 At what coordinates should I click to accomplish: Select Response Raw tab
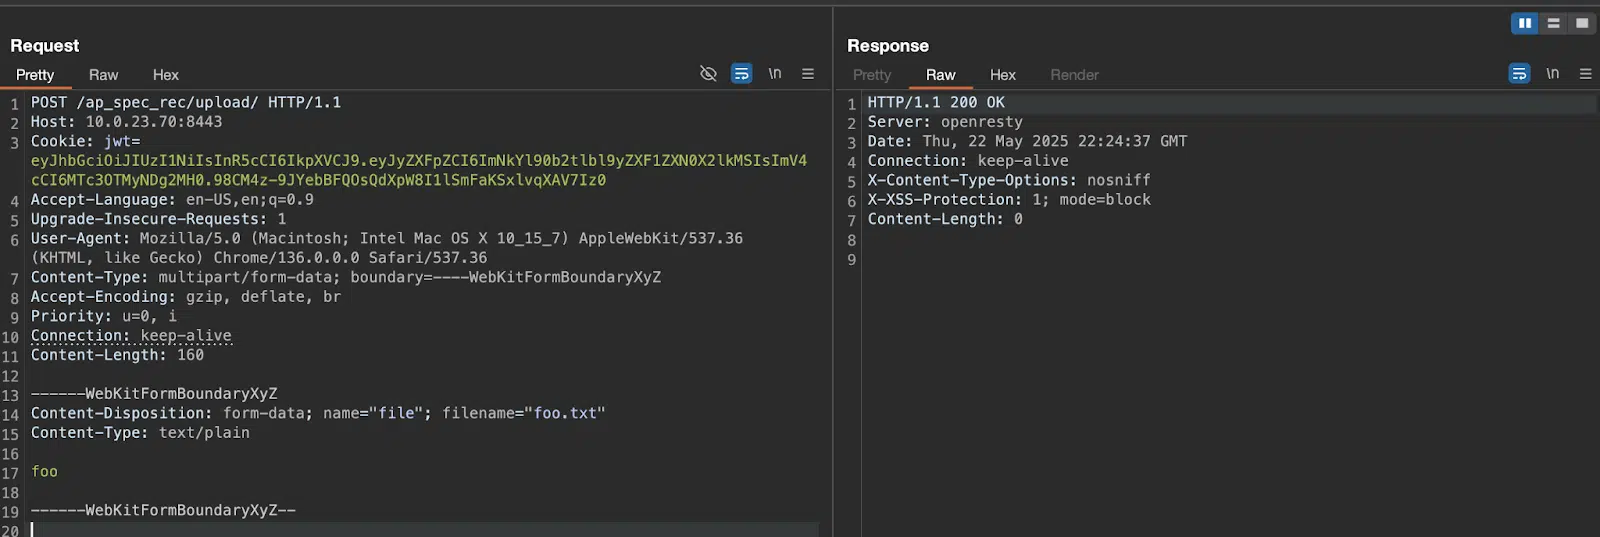point(941,75)
